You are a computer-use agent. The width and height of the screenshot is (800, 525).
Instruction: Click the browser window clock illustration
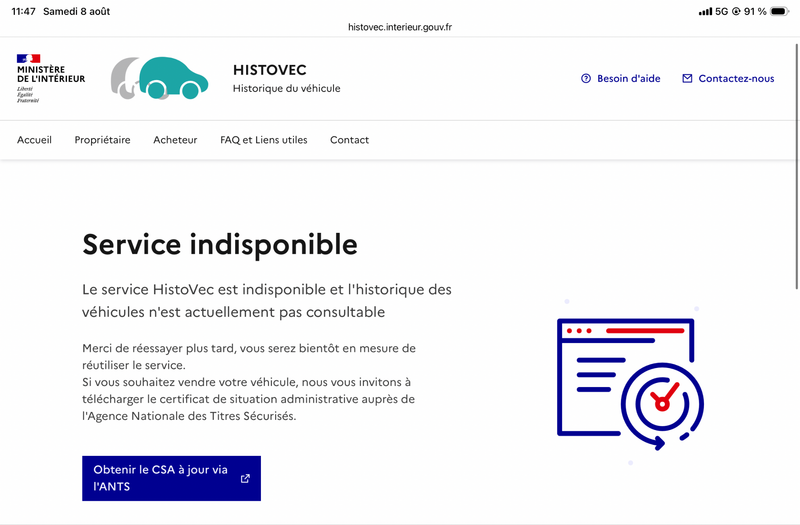tap(630, 384)
